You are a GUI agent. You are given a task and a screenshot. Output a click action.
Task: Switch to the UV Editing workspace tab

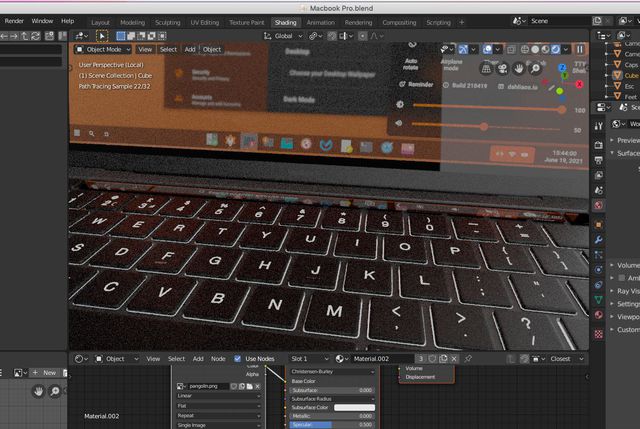click(205, 22)
